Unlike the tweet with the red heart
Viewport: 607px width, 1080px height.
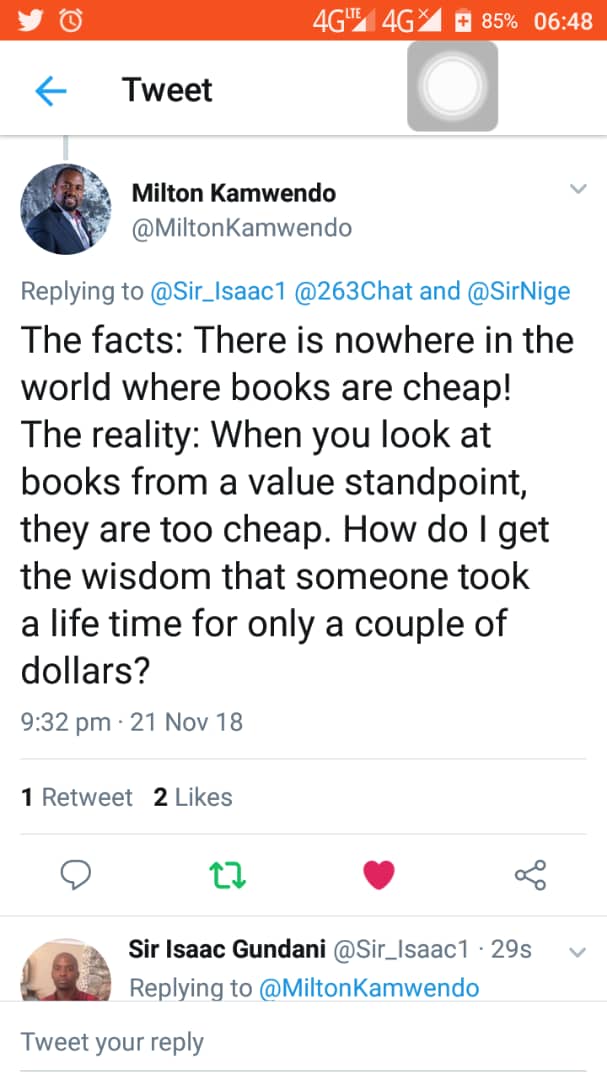click(x=379, y=876)
